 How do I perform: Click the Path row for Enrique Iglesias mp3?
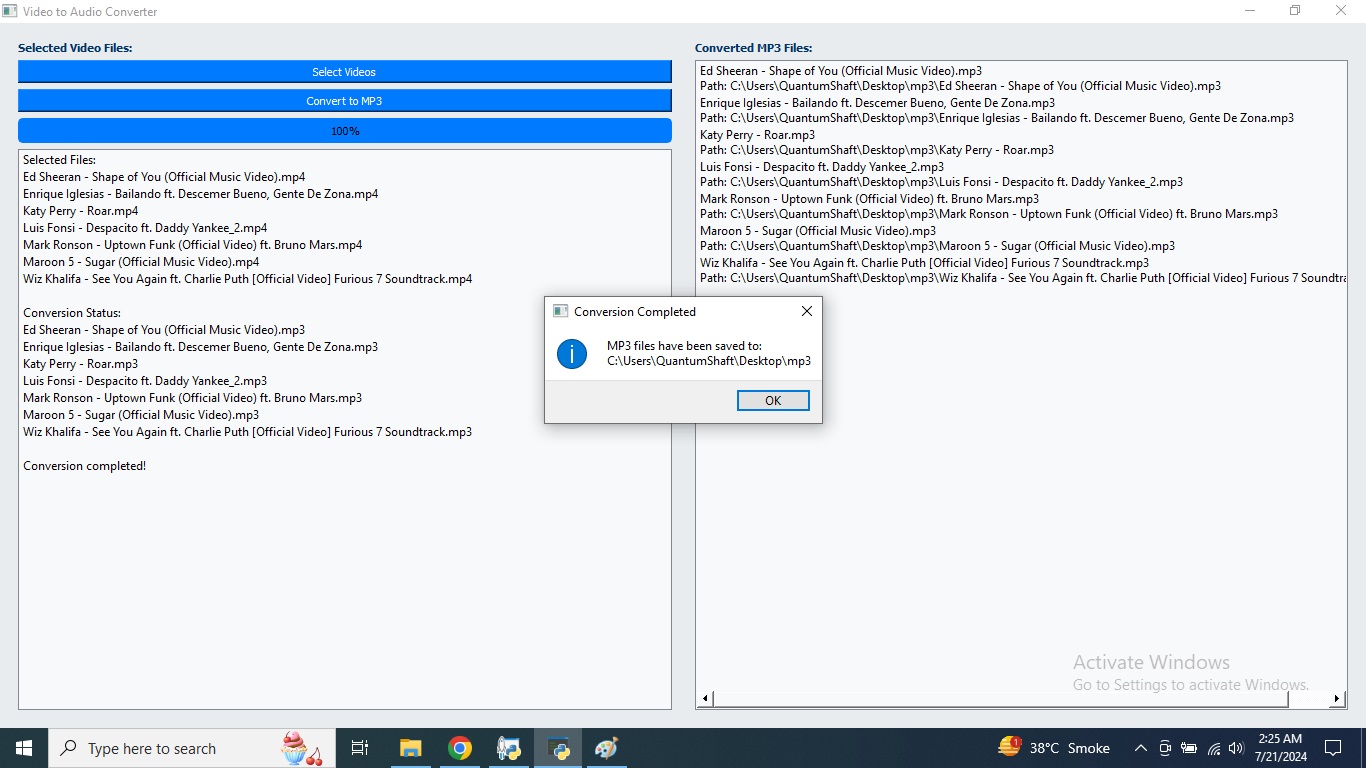[x=997, y=118]
